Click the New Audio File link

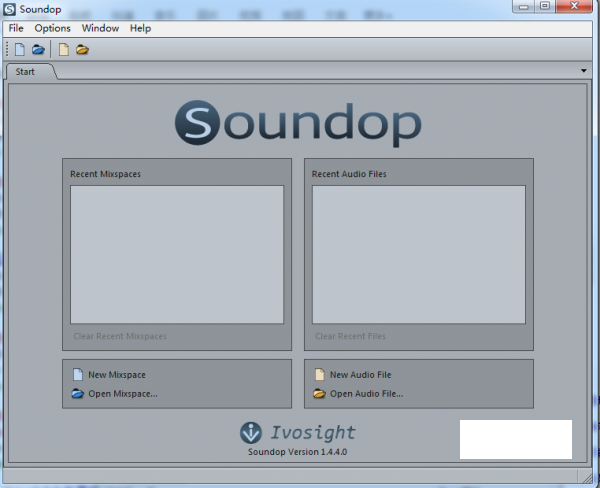tap(360, 375)
